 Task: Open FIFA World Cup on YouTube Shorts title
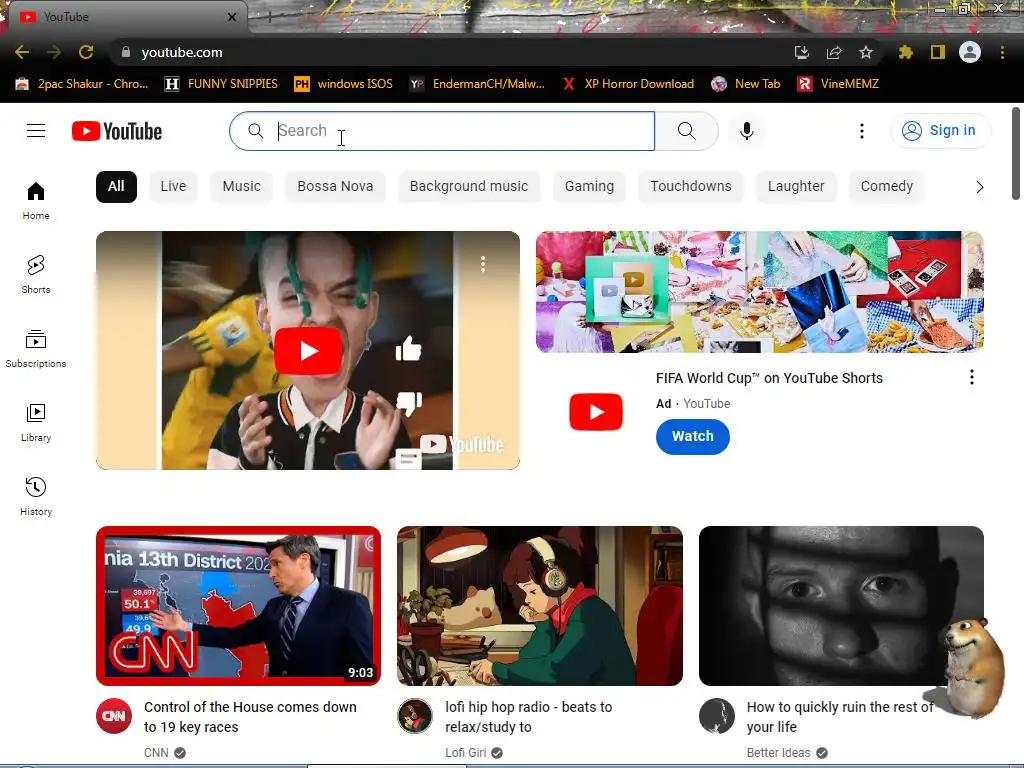pos(769,378)
